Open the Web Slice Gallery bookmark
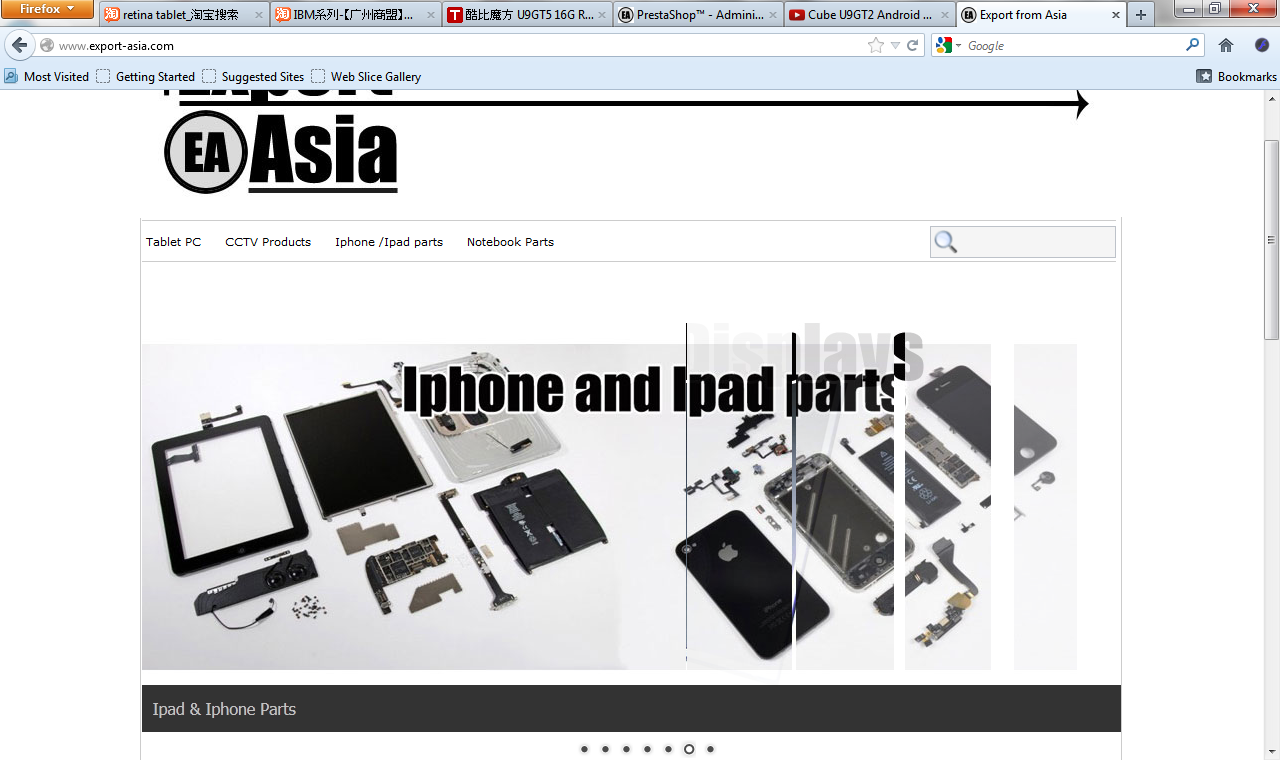The image size is (1280, 760). [366, 76]
